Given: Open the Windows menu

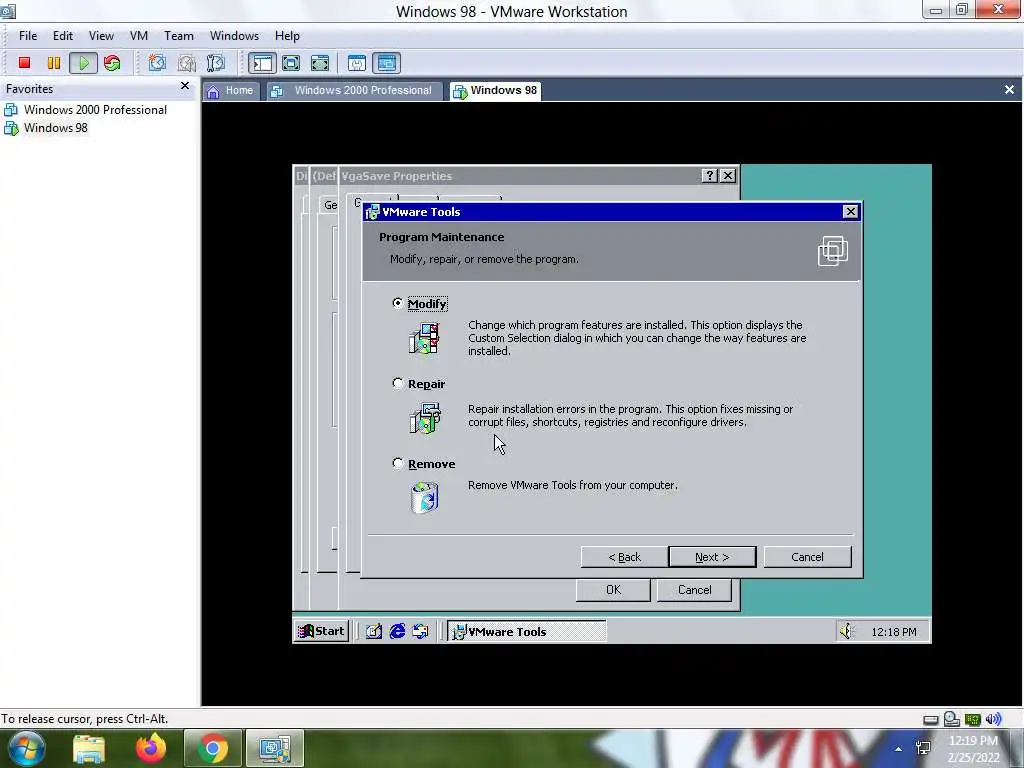Looking at the screenshot, I should tap(234, 36).
